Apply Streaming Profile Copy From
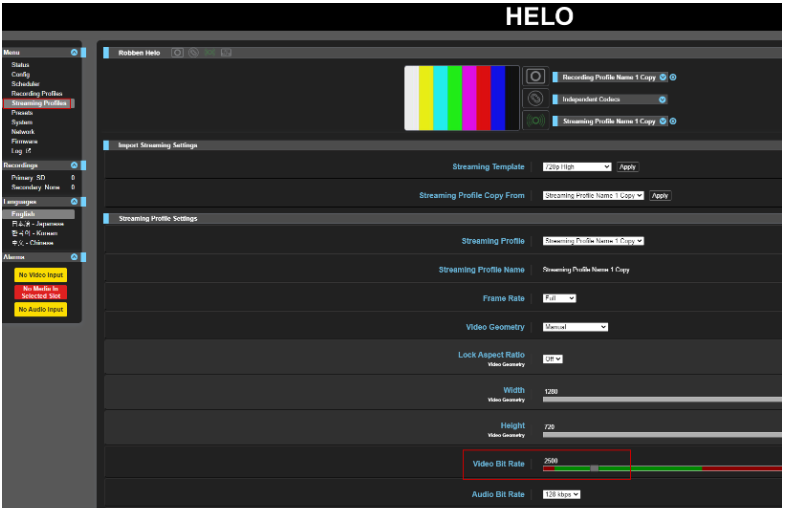786x513 pixels. 660,196
